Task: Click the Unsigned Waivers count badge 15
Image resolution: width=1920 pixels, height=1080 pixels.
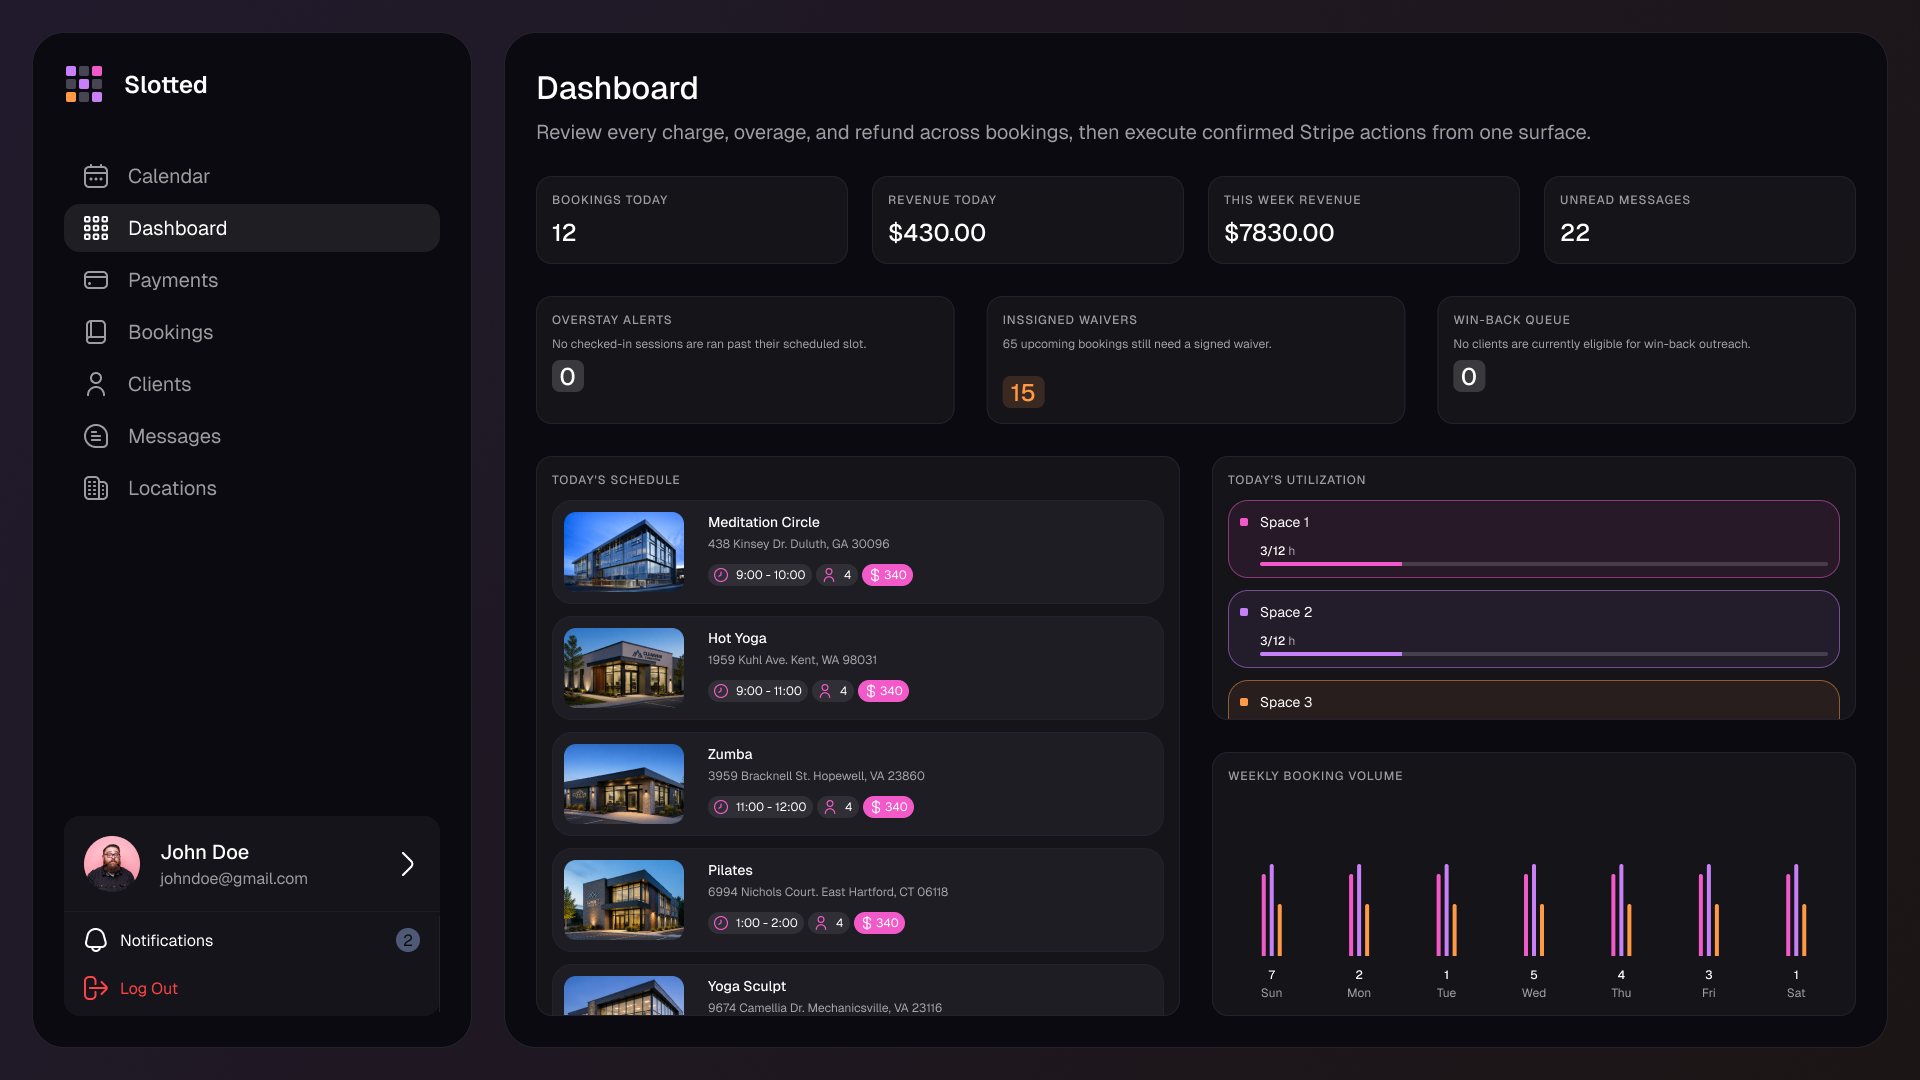Action: coord(1023,392)
